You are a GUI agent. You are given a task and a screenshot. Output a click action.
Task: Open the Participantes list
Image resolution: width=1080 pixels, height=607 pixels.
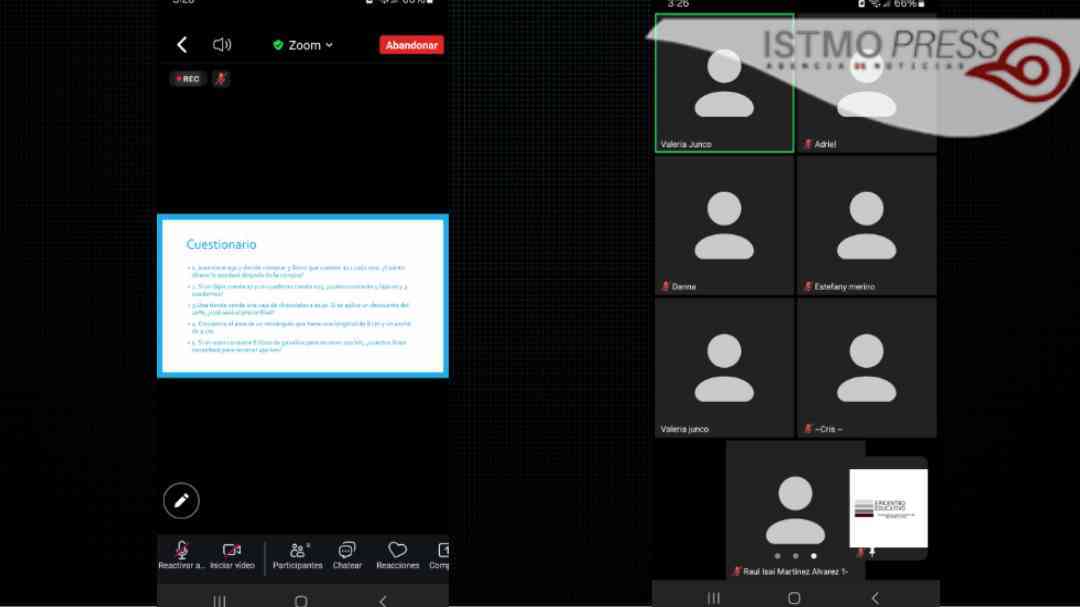298,555
